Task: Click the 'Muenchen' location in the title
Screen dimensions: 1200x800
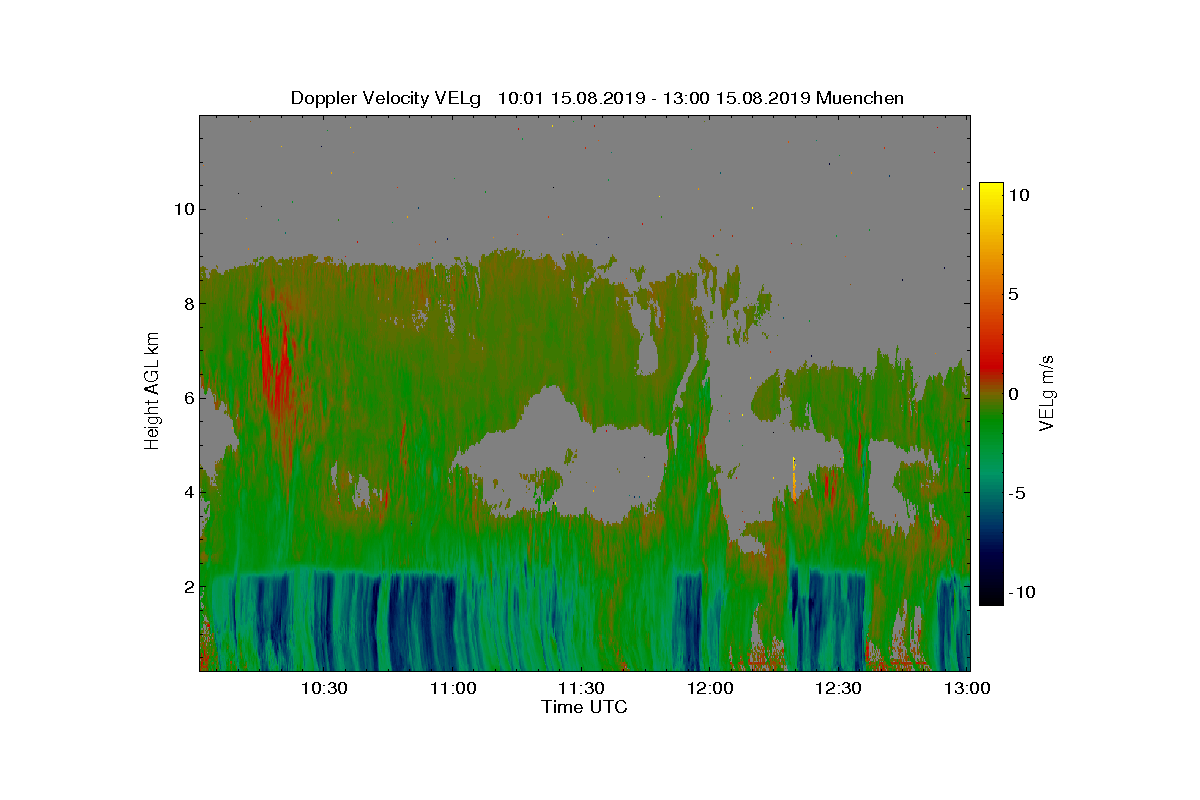Action: 860,98
